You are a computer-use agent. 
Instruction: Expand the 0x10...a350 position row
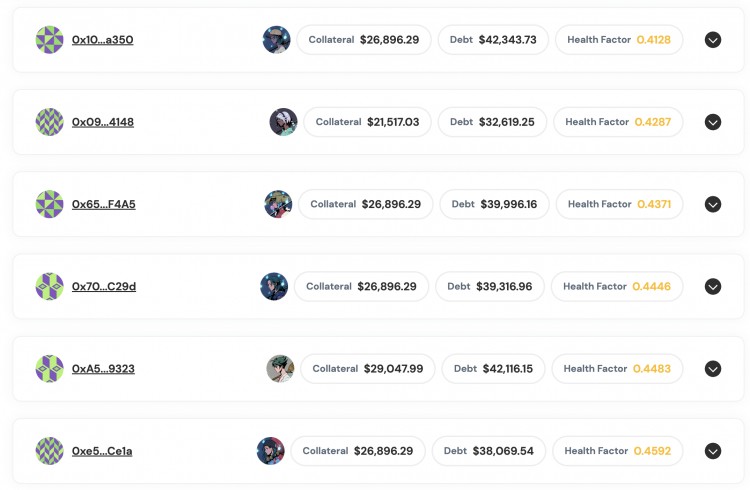[713, 40]
